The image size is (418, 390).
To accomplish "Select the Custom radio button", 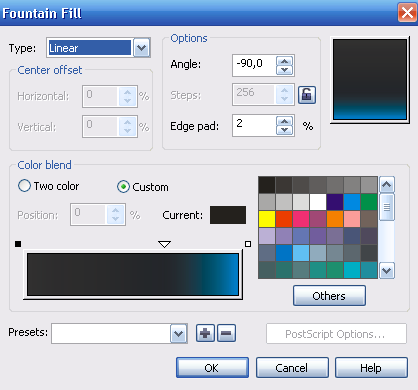I will (123, 187).
